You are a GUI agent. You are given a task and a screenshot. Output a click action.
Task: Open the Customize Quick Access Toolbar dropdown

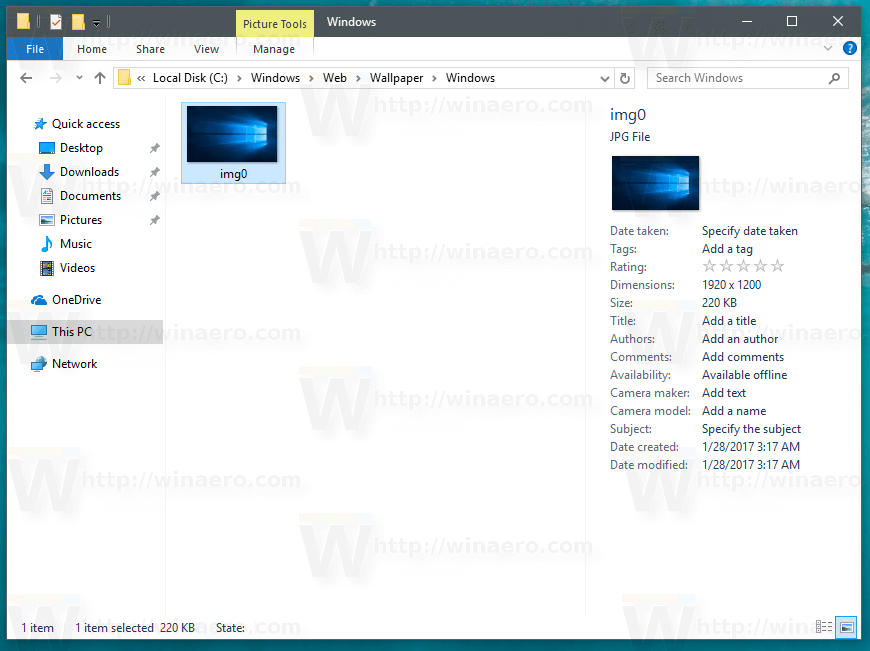(96, 20)
